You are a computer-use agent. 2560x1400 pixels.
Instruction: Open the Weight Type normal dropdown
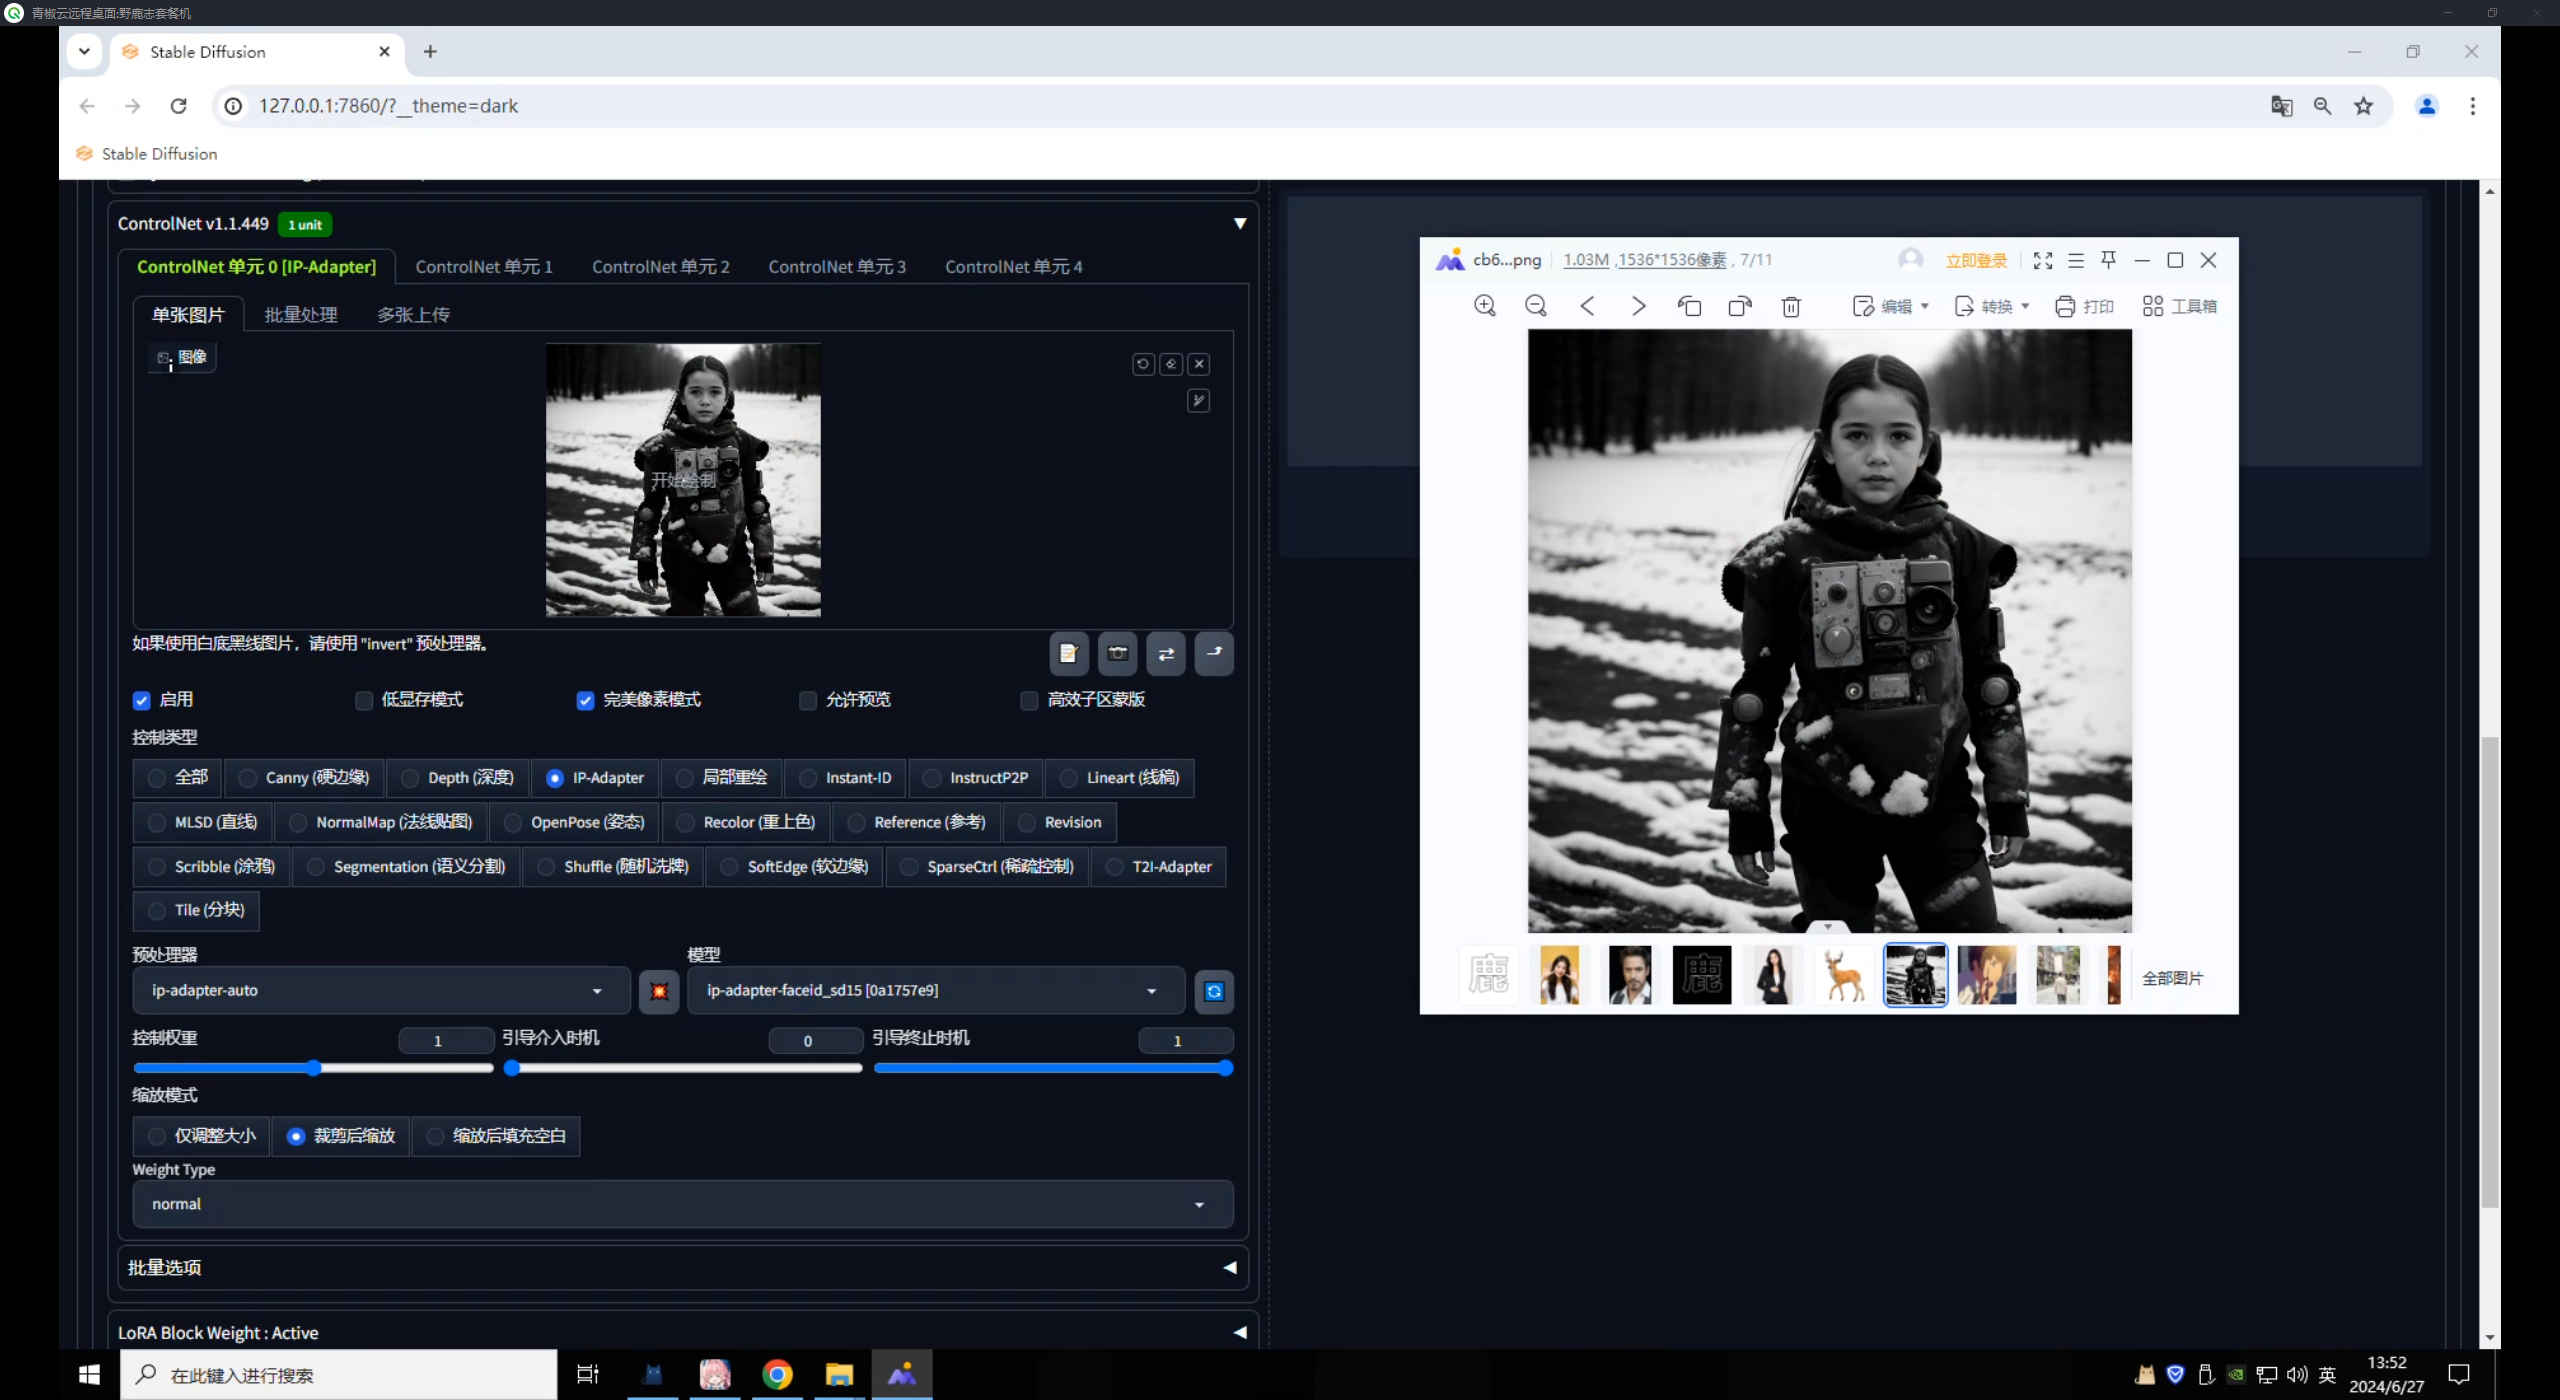(x=683, y=1204)
